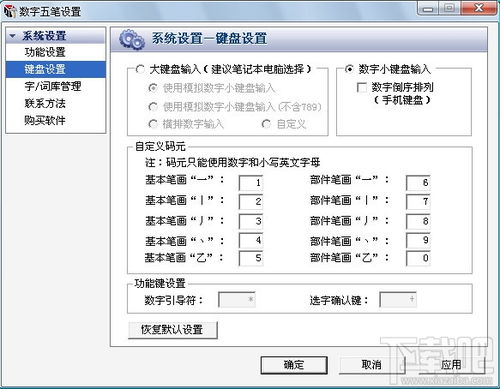Confirm with the 确定 button
Image resolution: width=500 pixels, height=389 pixels.
[x=294, y=365]
